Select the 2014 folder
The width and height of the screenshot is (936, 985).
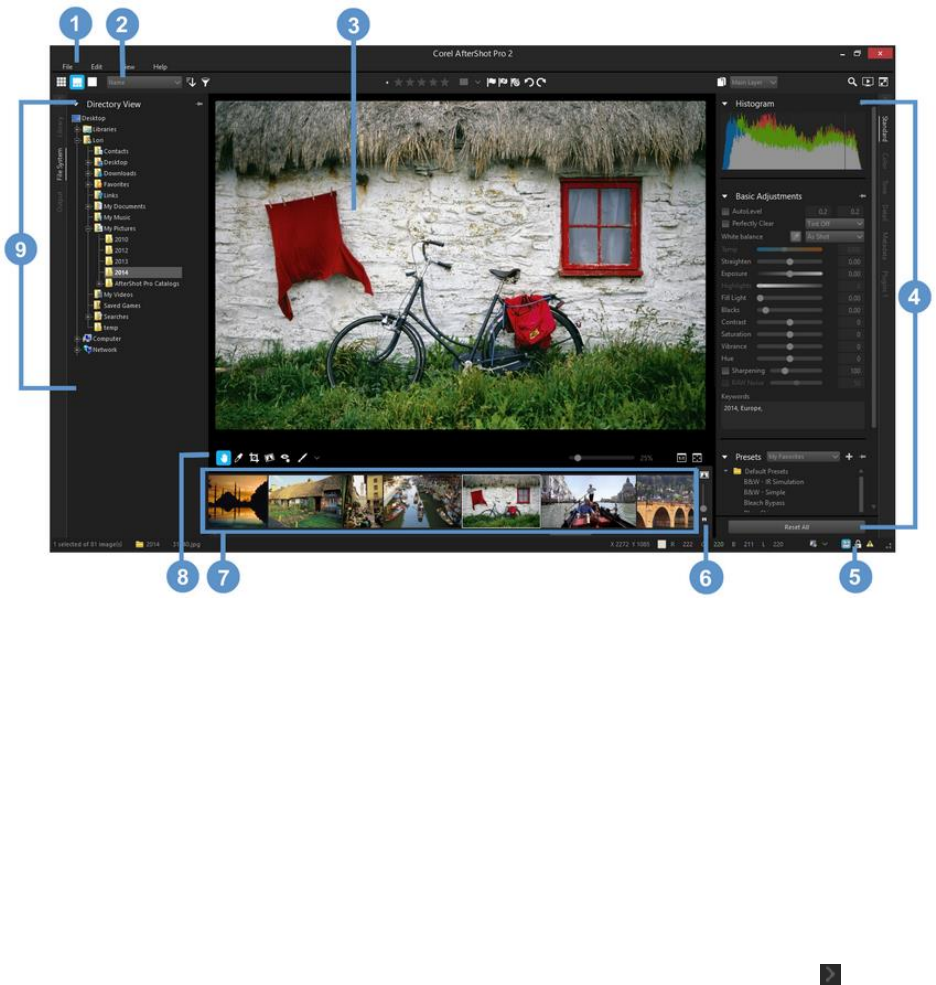tap(144, 273)
